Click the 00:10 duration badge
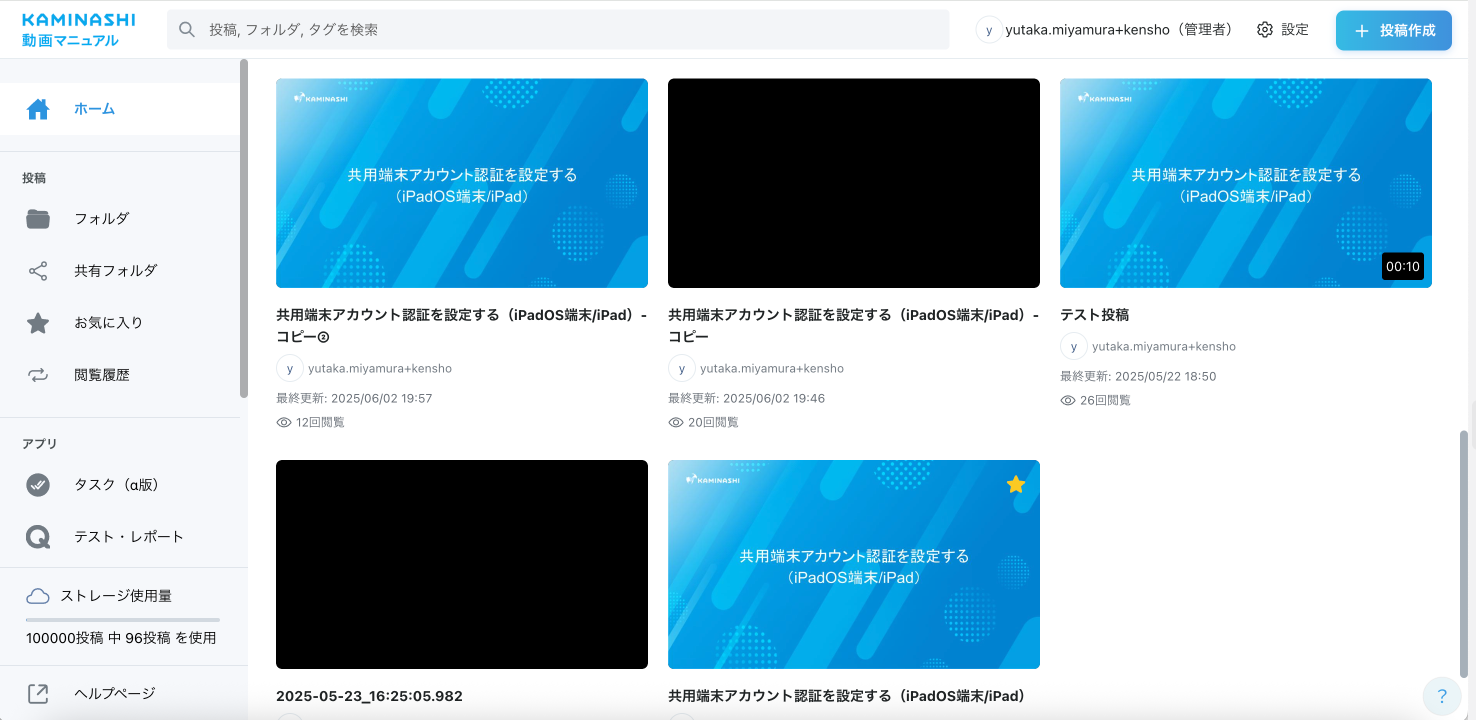The image size is (1476, 720). 1403,266
